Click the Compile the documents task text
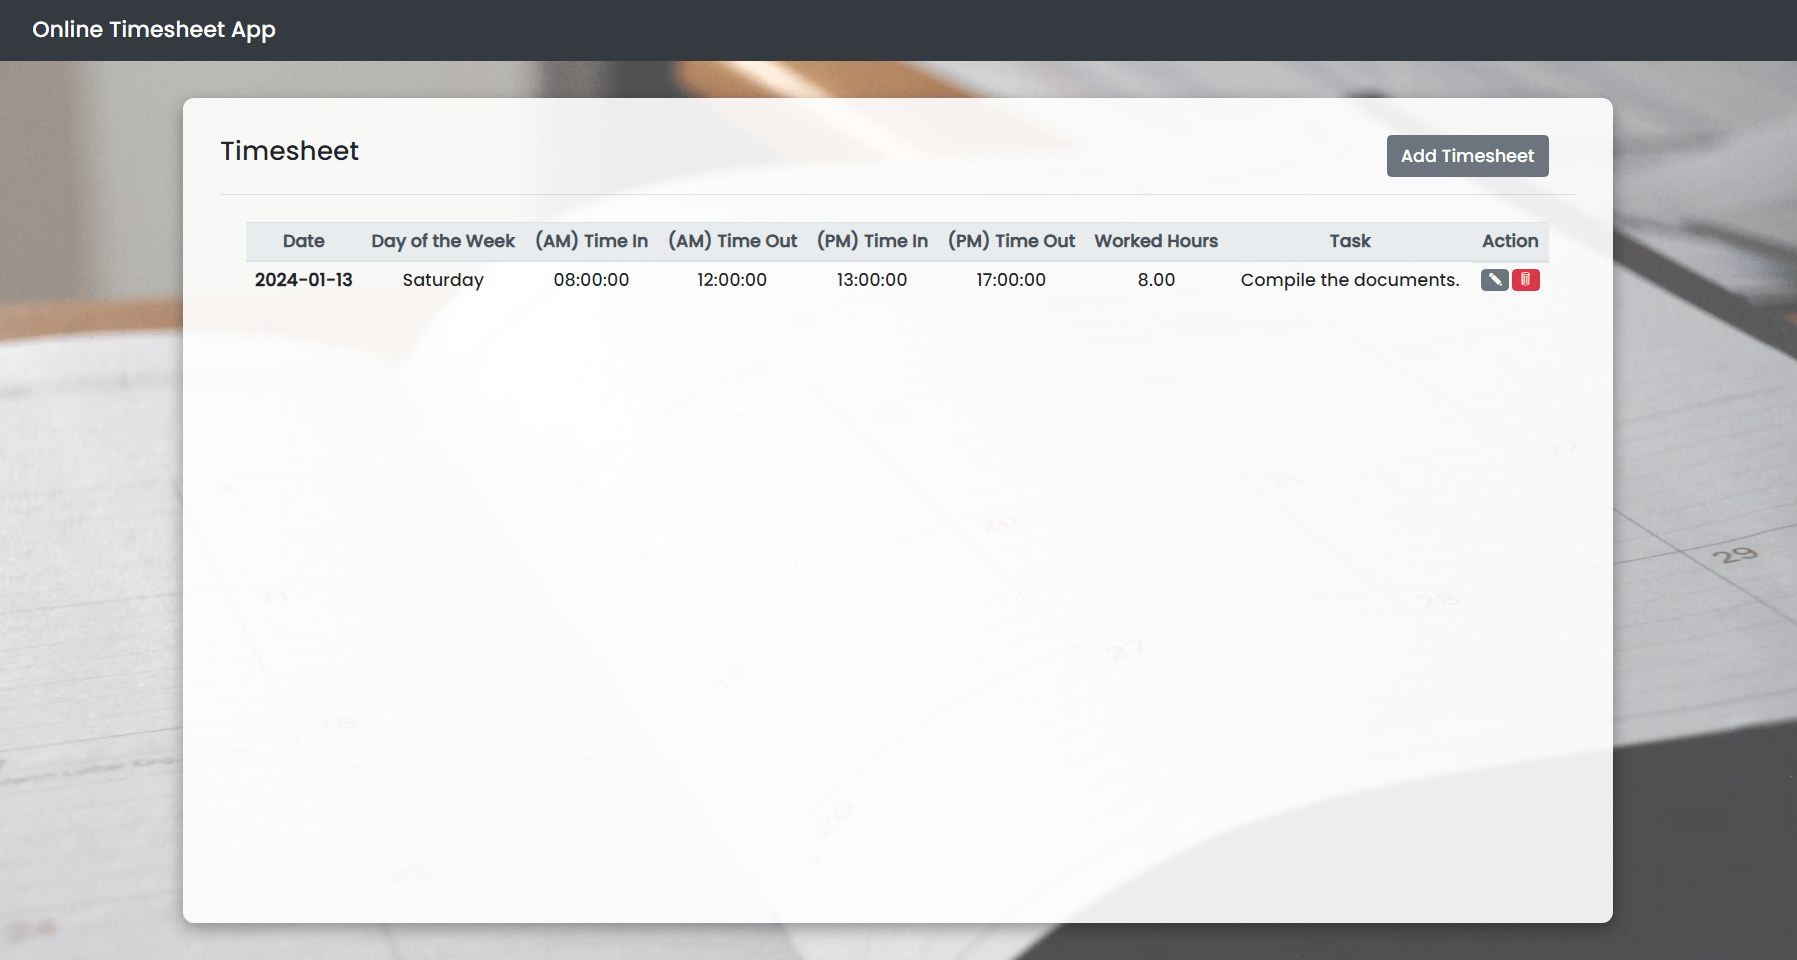Viewport: 1797px width, 960px height. (x=1349, y=280)
